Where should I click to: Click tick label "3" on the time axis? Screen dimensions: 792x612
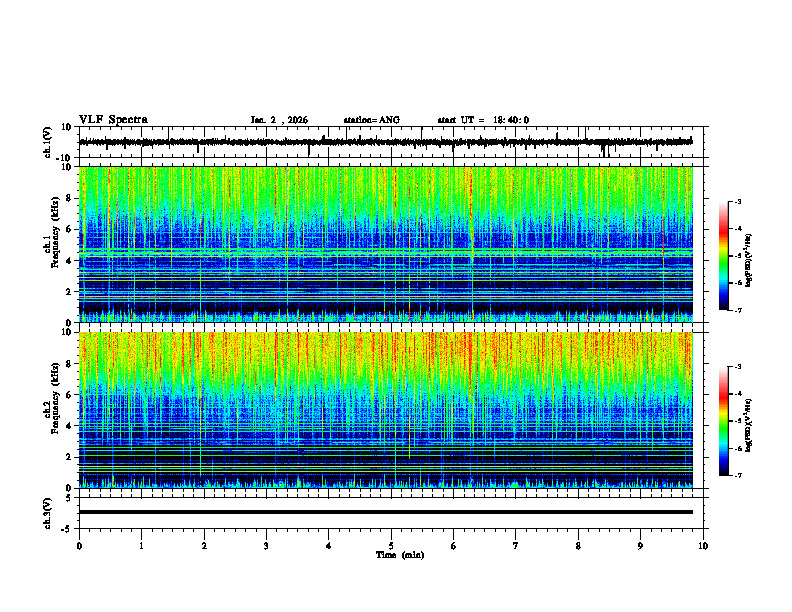pos(266,546)
